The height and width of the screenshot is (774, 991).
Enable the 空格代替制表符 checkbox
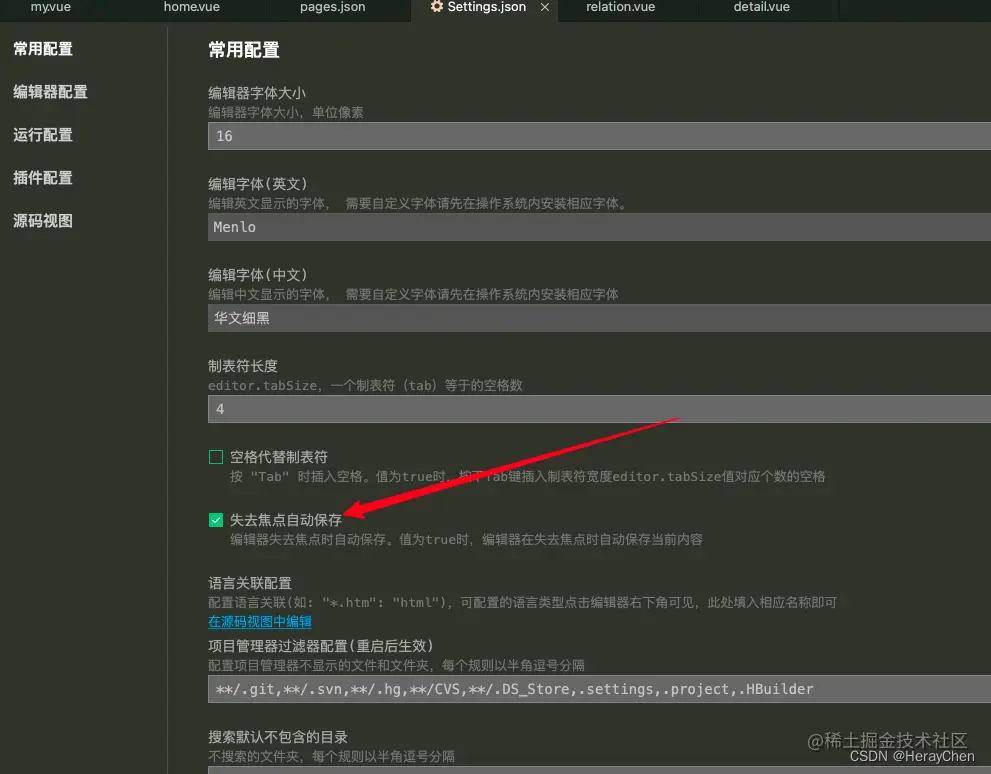click(x=215, y=456)
